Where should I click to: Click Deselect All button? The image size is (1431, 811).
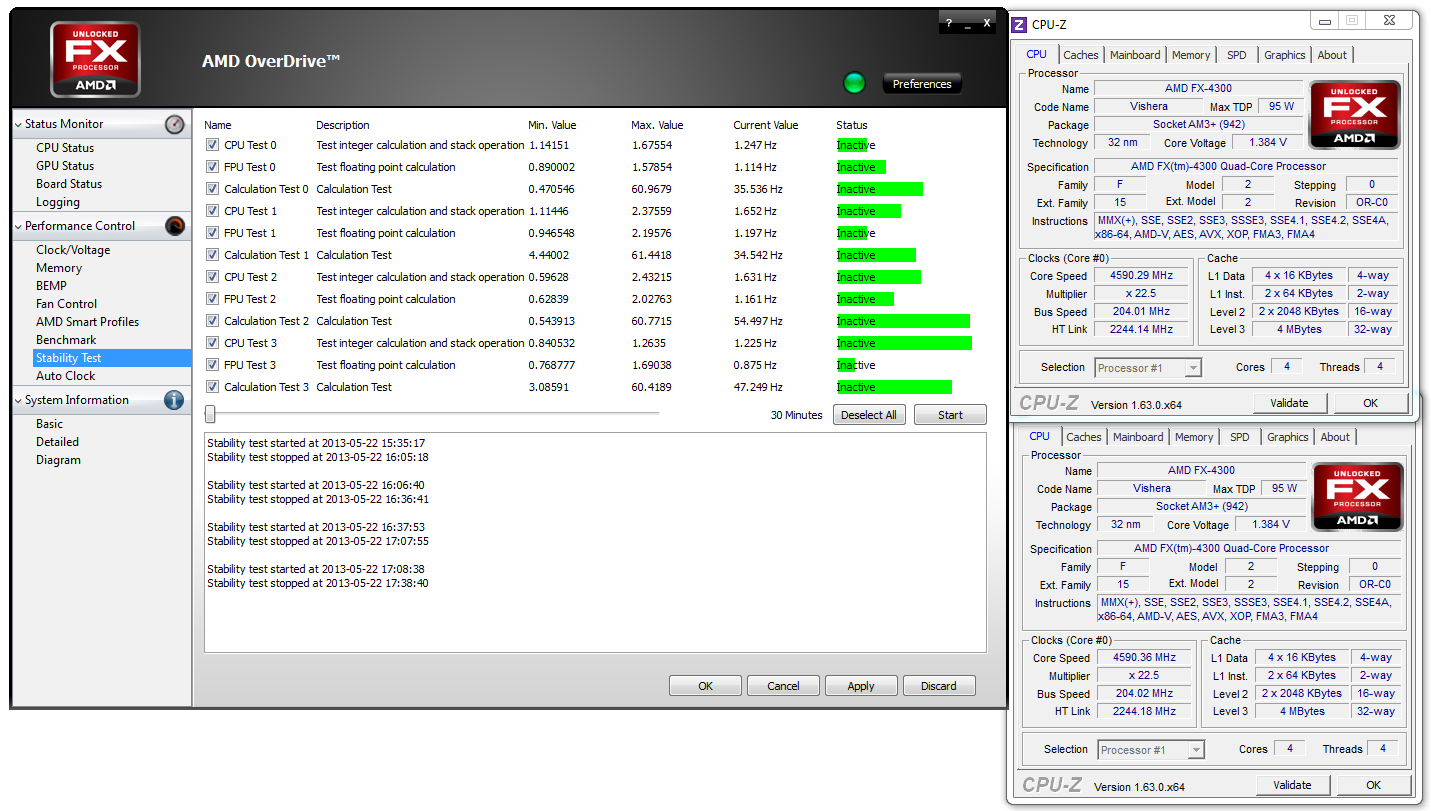(869, 415)
